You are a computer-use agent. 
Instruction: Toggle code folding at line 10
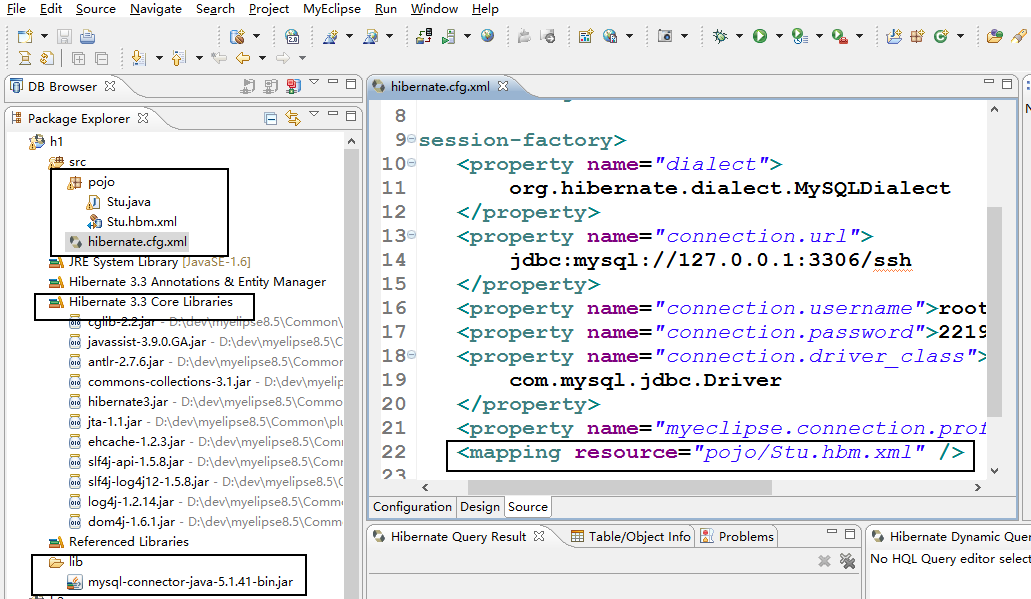click(411, 162)
